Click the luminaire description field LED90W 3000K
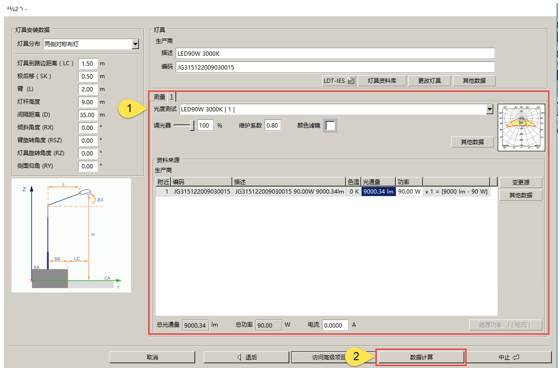The image size is (560, 372). pos(335,54)
